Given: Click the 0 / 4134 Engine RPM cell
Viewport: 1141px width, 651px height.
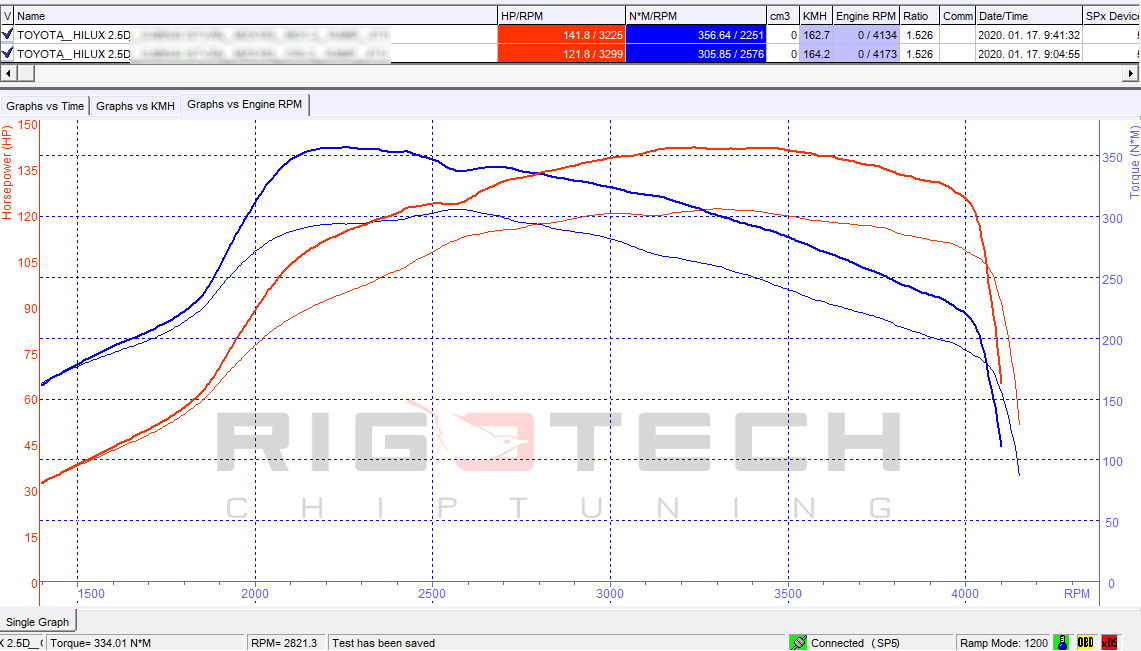Looking at the screenshot, I should click(866, 34).
